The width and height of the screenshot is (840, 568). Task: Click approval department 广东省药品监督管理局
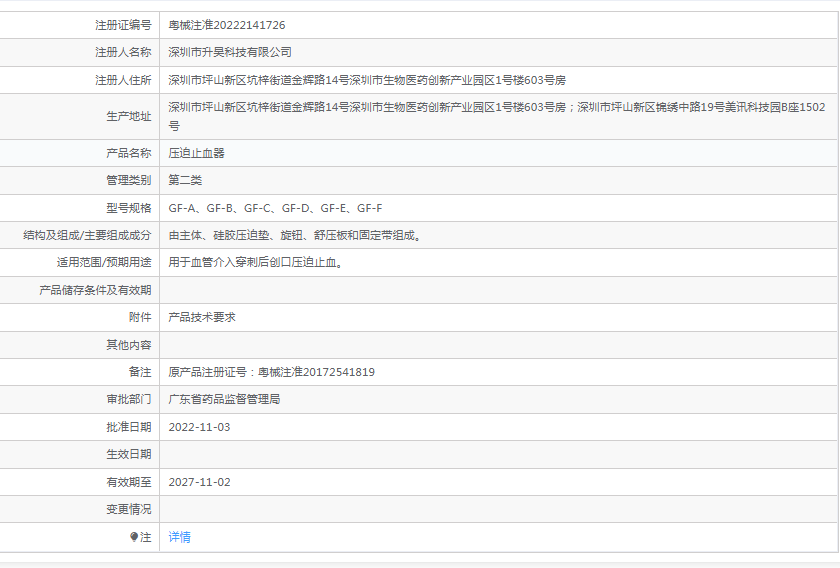(224, 399)
